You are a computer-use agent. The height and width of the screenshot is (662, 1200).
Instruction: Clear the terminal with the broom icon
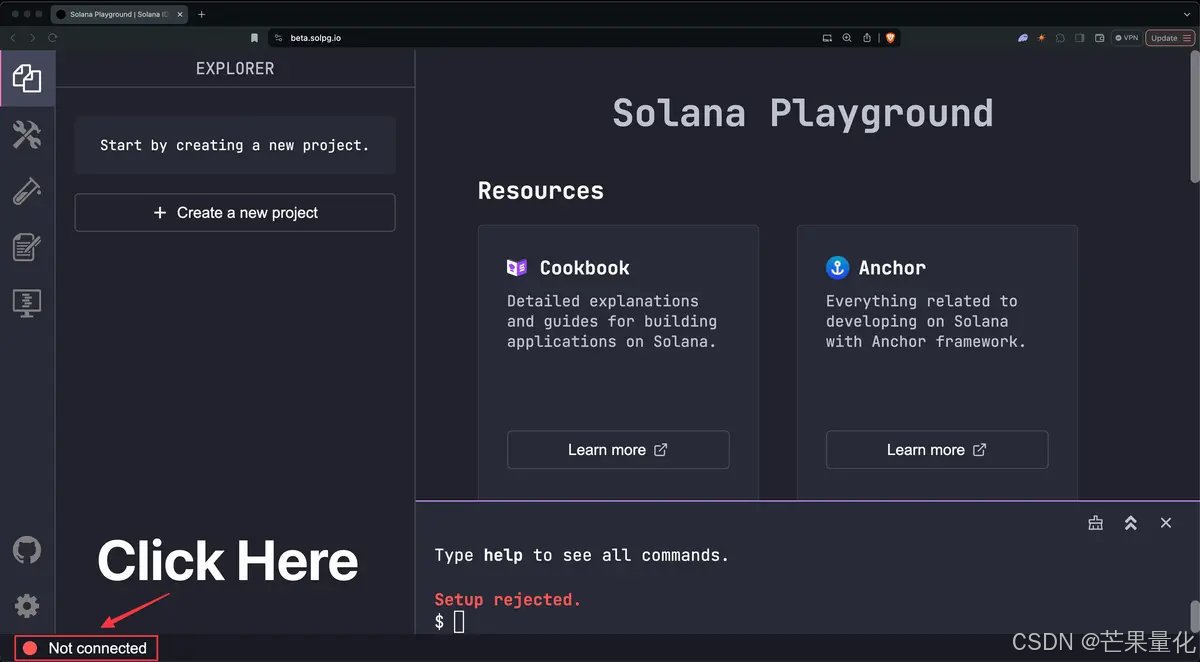click(1096, 523)
